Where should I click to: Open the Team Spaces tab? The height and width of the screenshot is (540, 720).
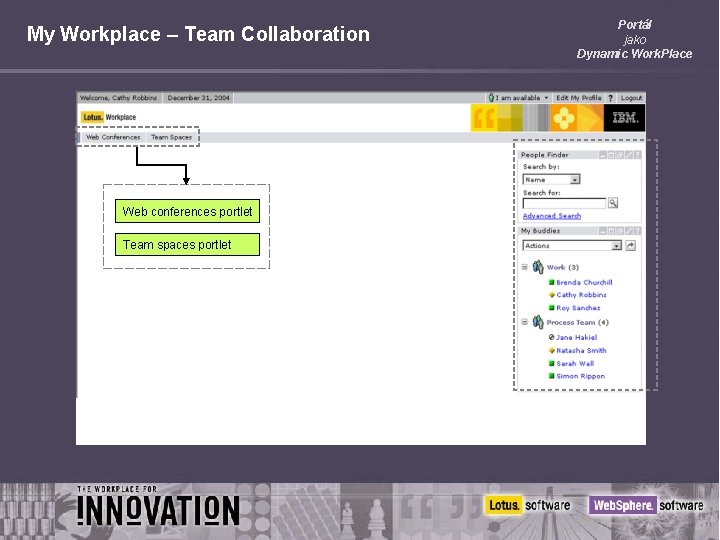pyautogui.click(x=171, y=137)
